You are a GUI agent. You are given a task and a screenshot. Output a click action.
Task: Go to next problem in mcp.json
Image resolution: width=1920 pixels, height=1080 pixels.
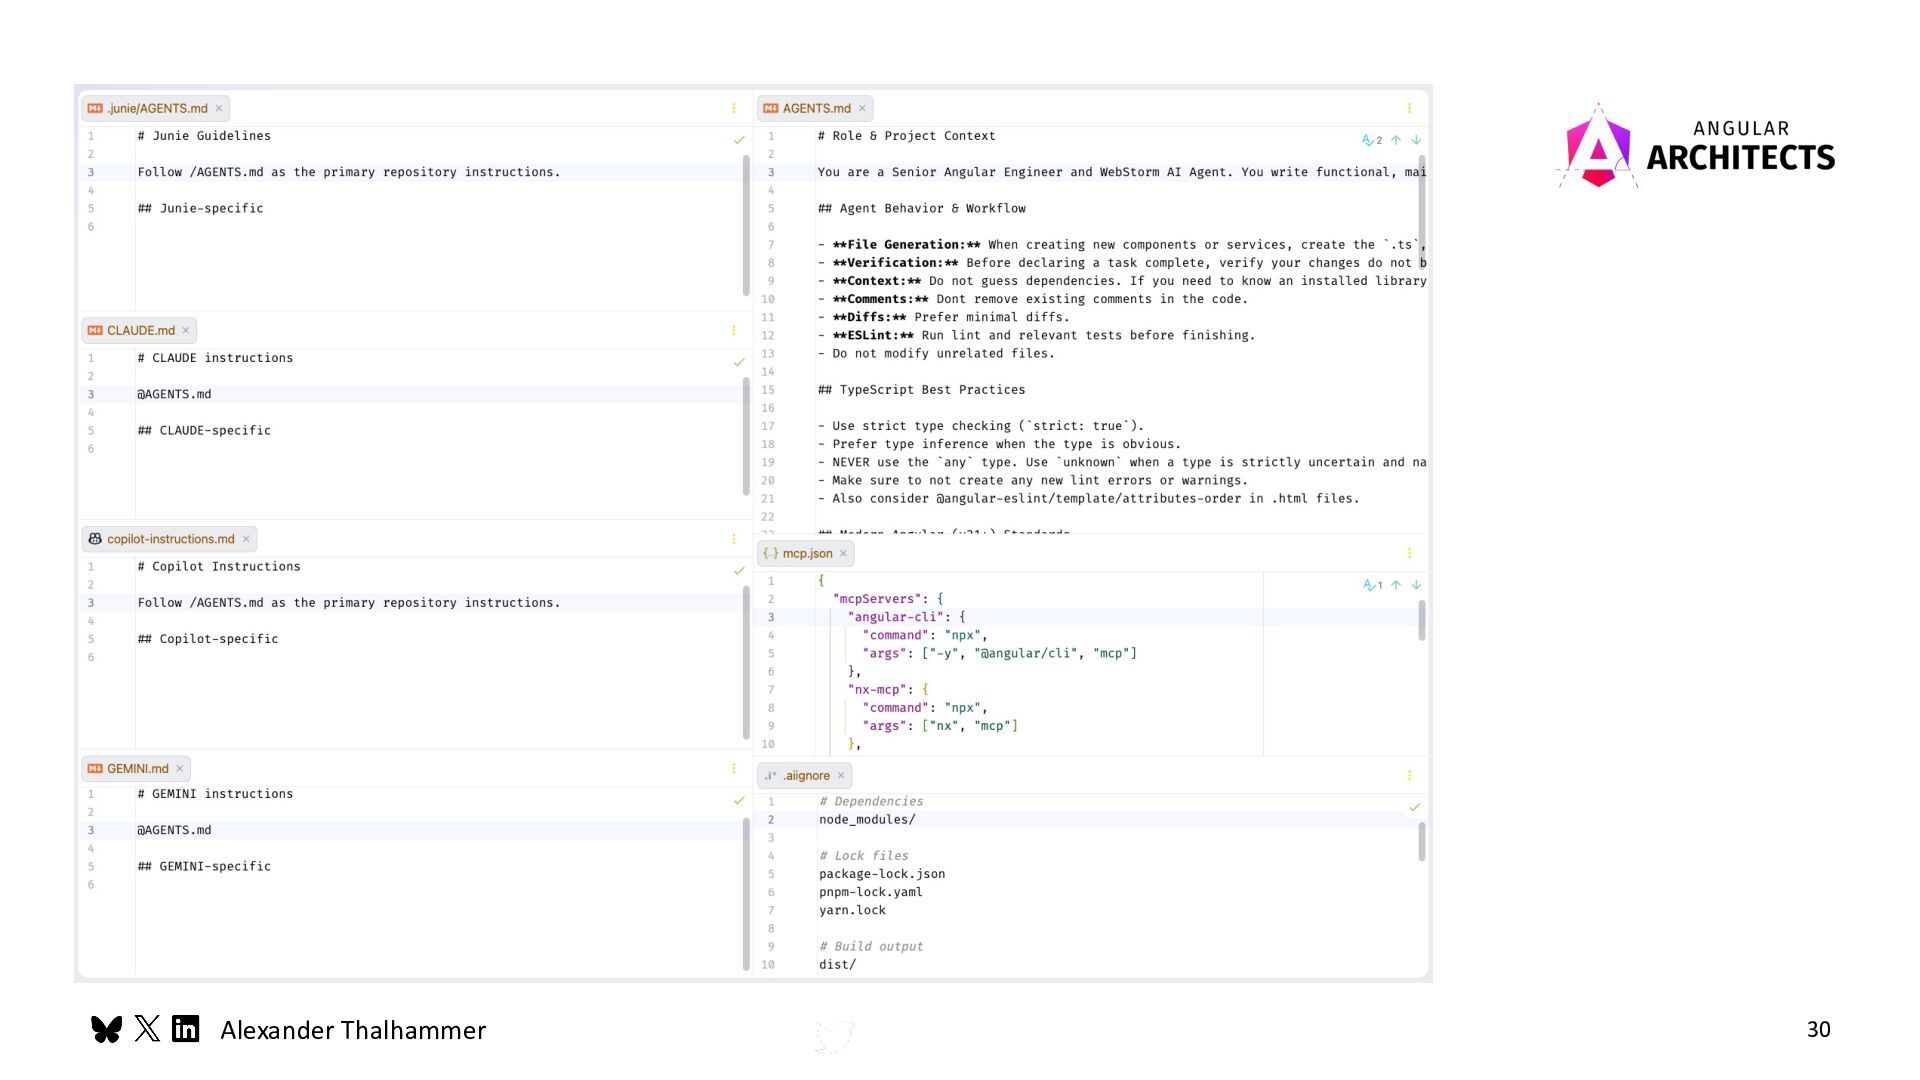tap(1416, 585)
